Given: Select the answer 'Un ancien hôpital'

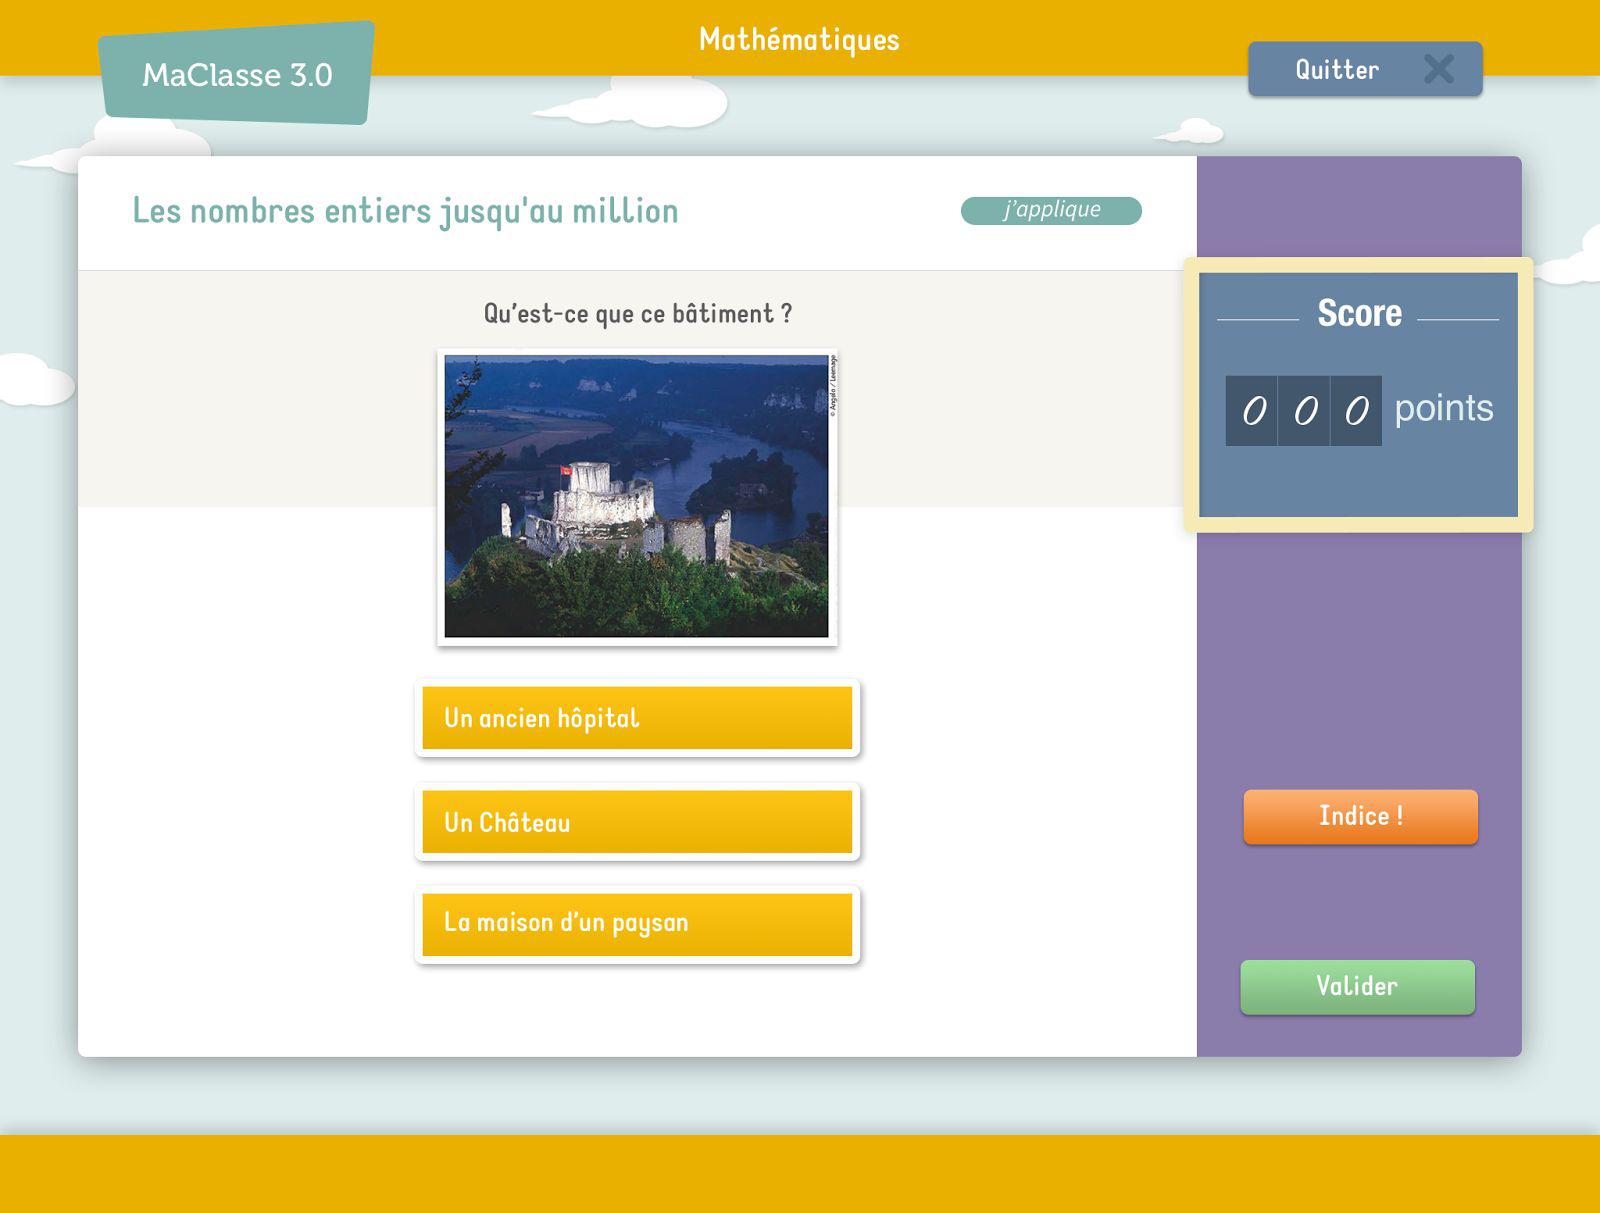Looking at the screenshot, I should (x=637, y=718).
